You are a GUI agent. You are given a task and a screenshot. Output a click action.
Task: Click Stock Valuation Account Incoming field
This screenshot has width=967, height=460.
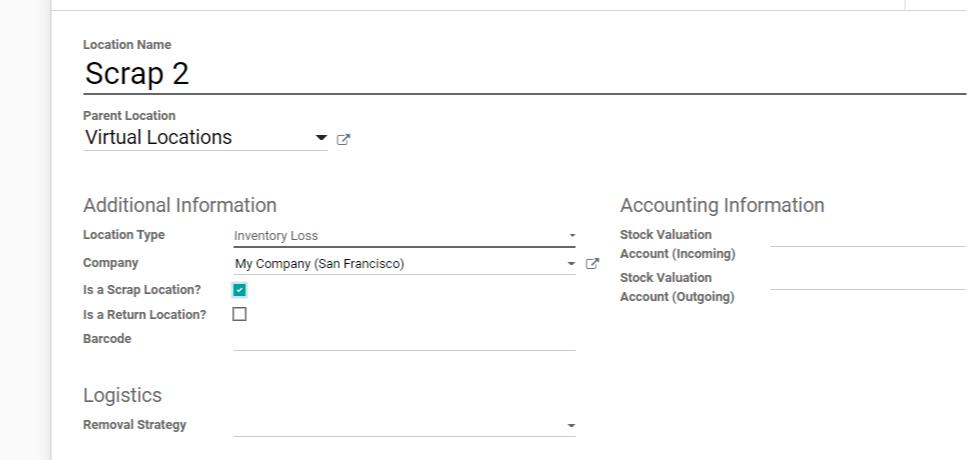868,237
